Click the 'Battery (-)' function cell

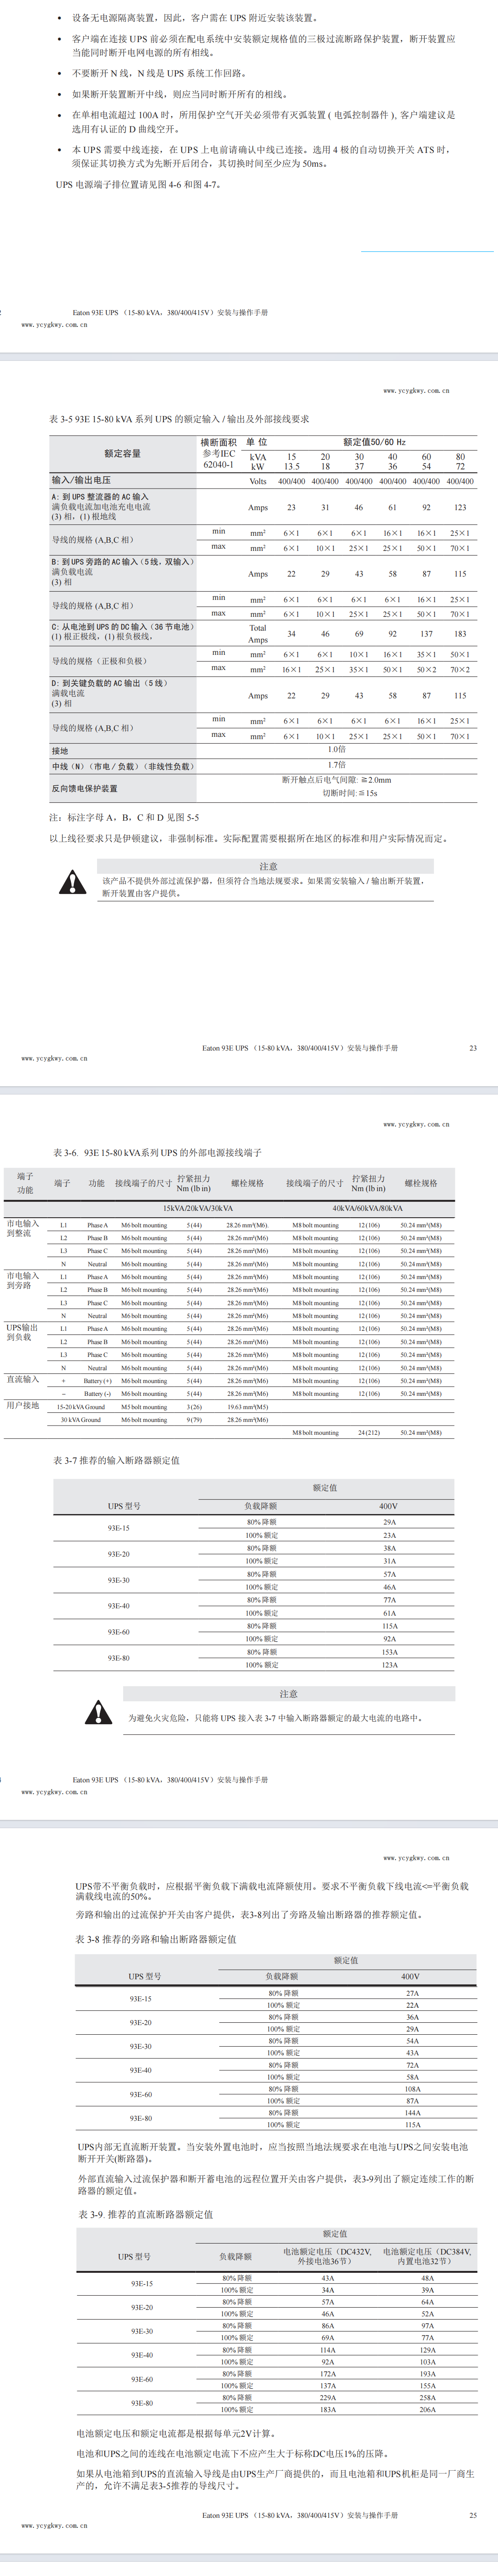(97, 1394)
